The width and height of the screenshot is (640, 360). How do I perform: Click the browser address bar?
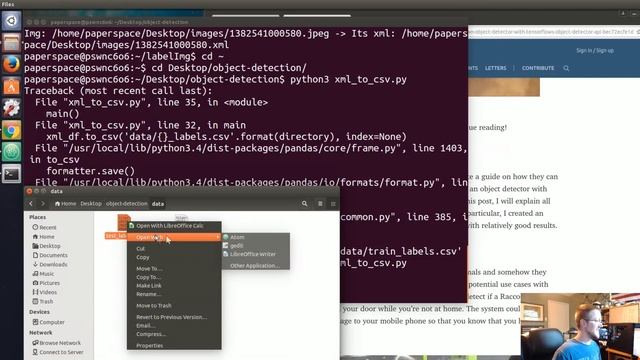(552, 31)
